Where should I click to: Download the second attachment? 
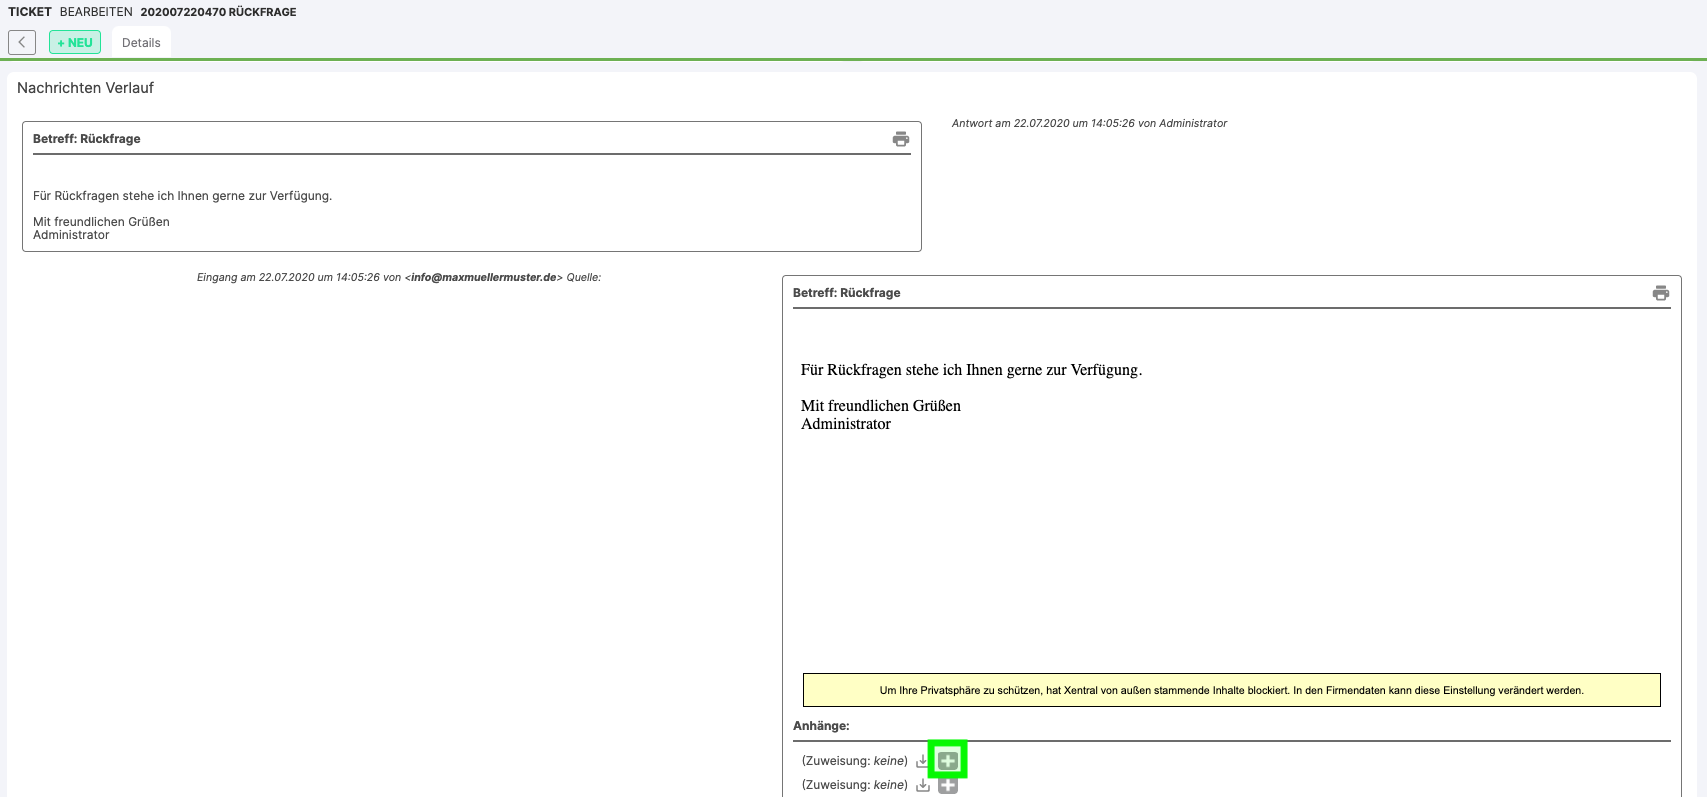coord(923,785)
